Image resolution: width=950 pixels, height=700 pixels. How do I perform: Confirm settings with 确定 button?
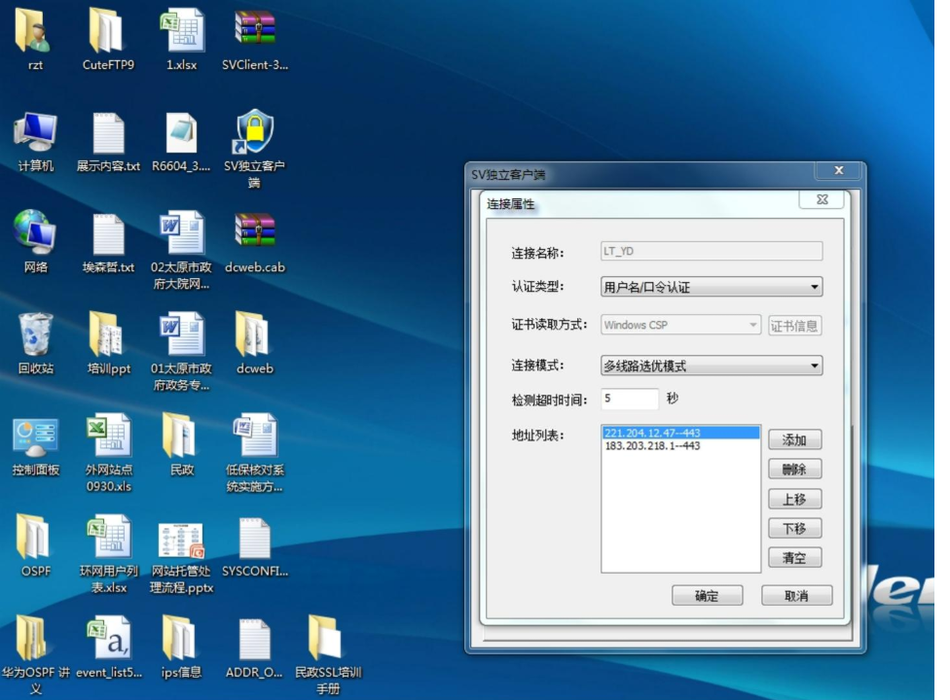tap(707, 595)
